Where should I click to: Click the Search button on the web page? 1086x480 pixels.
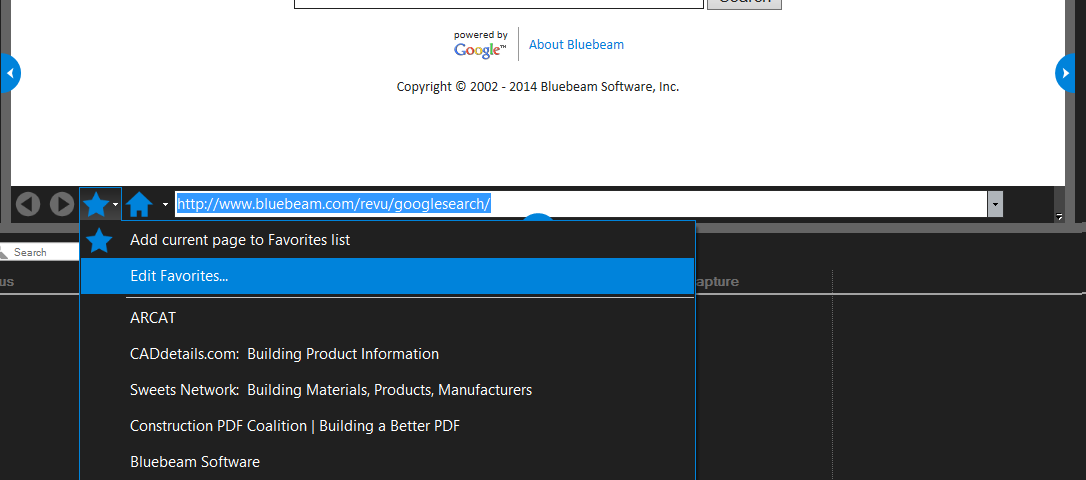coord(744,3)
